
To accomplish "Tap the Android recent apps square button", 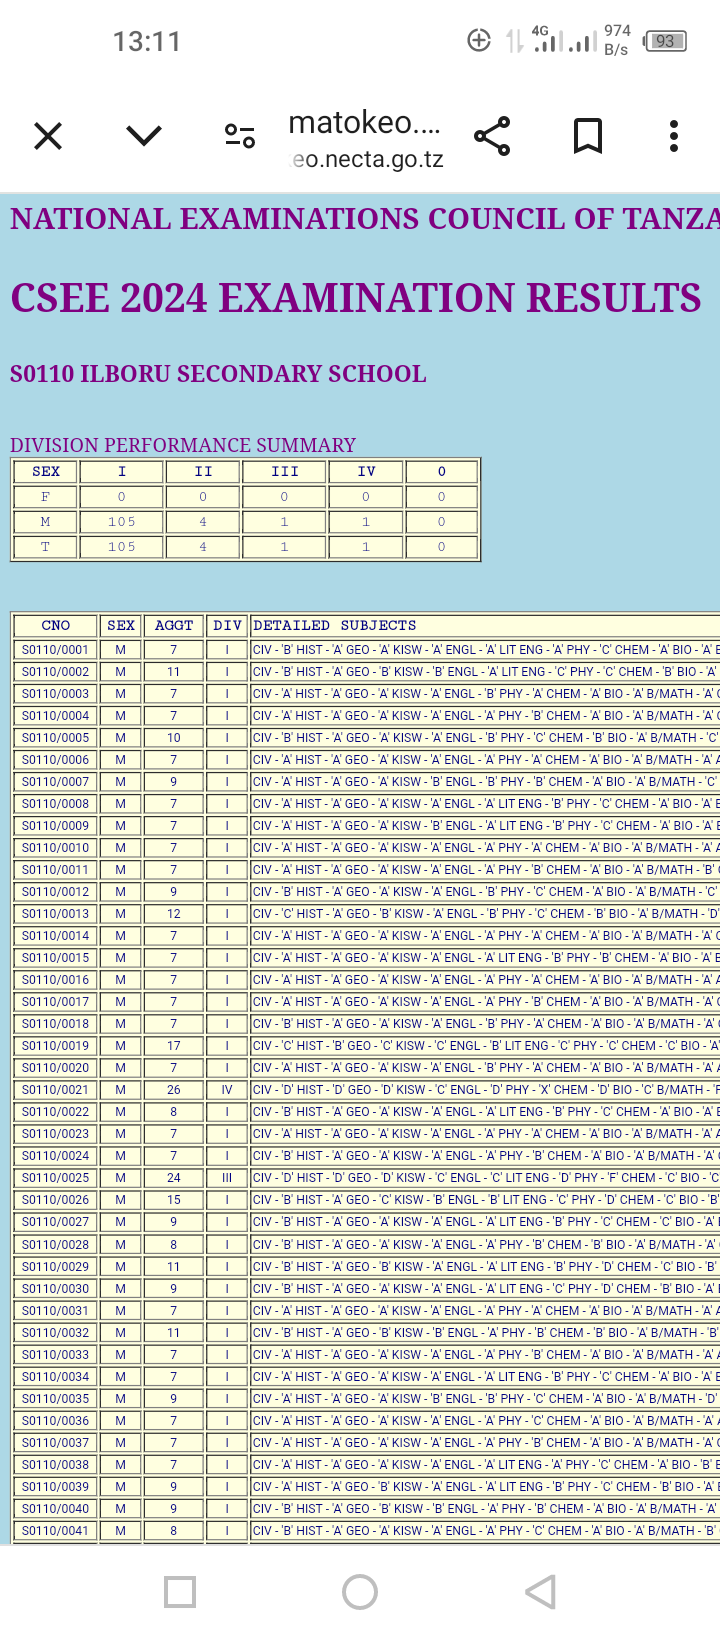I will coord(180,1592).
